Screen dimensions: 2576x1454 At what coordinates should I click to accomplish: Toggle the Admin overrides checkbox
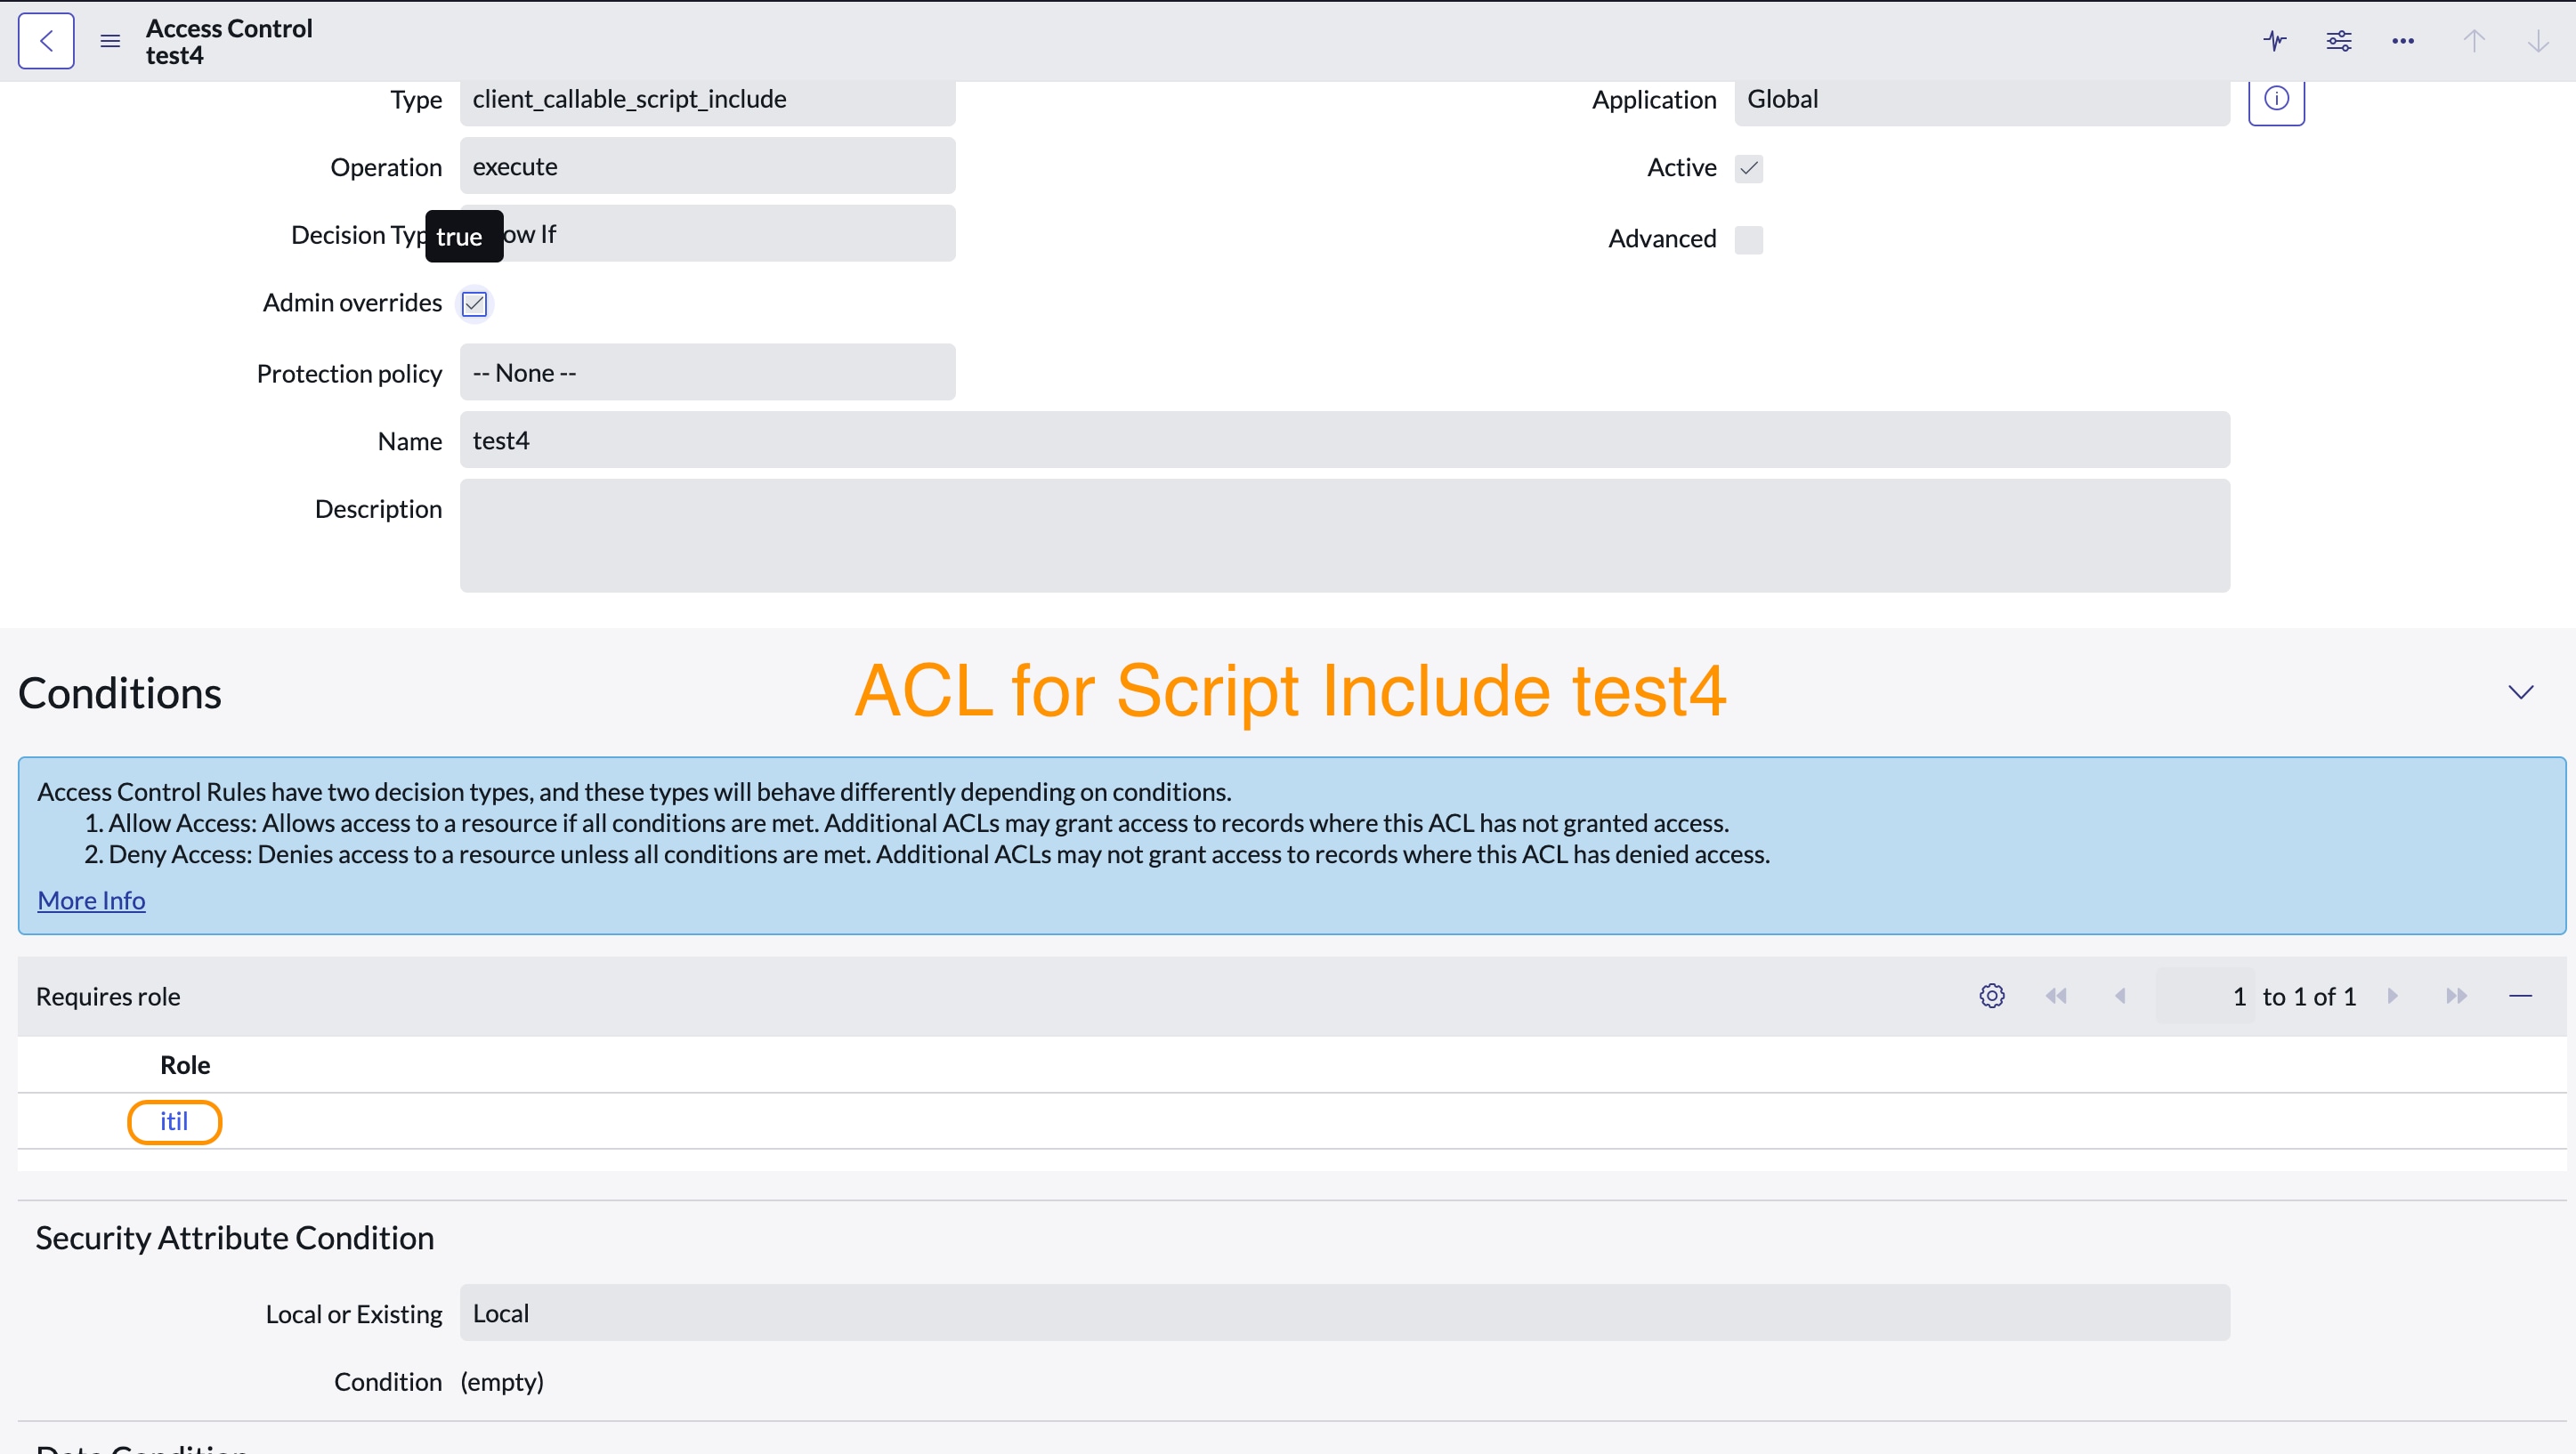tap(474, 303)
